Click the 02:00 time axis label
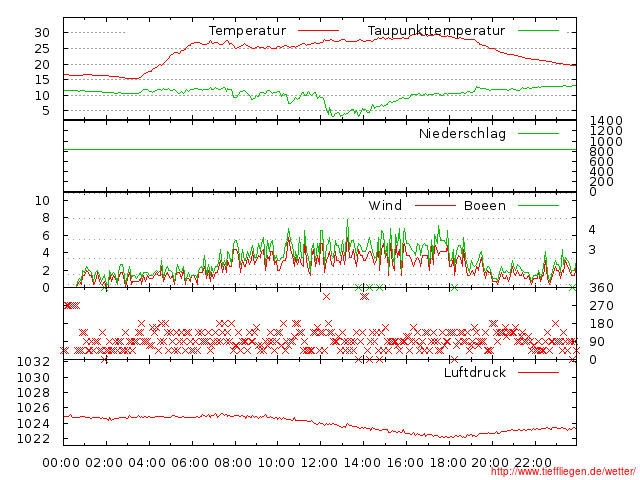The height and width of the screenshot is (480, 640). 104,463
